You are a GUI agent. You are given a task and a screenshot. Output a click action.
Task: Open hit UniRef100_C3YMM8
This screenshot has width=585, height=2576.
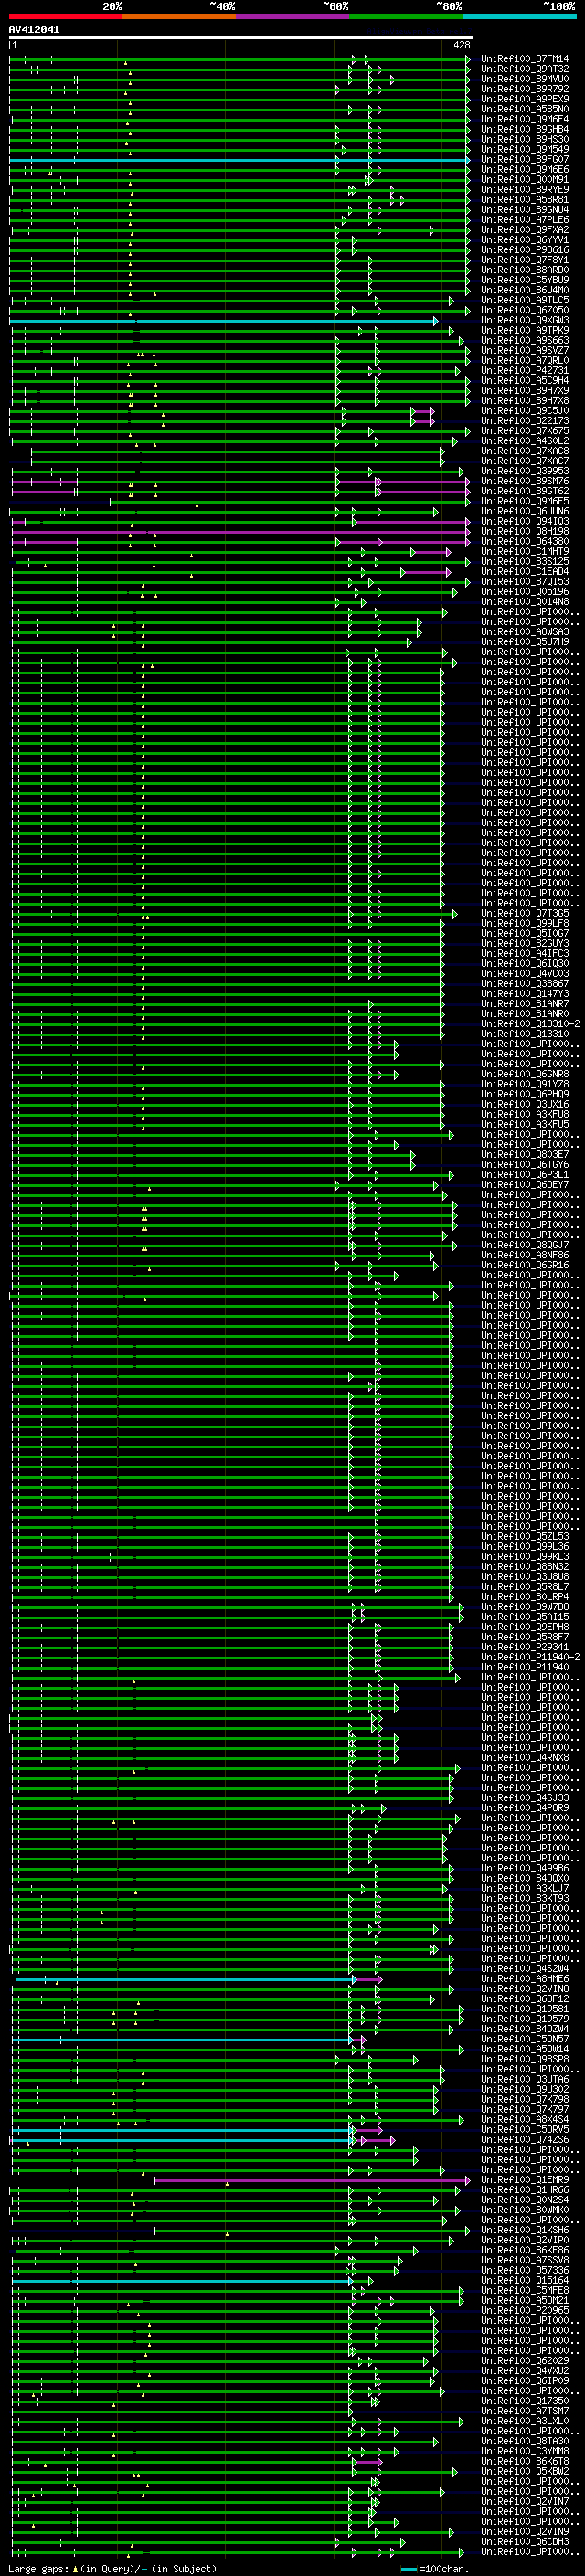pos(525,2450)
